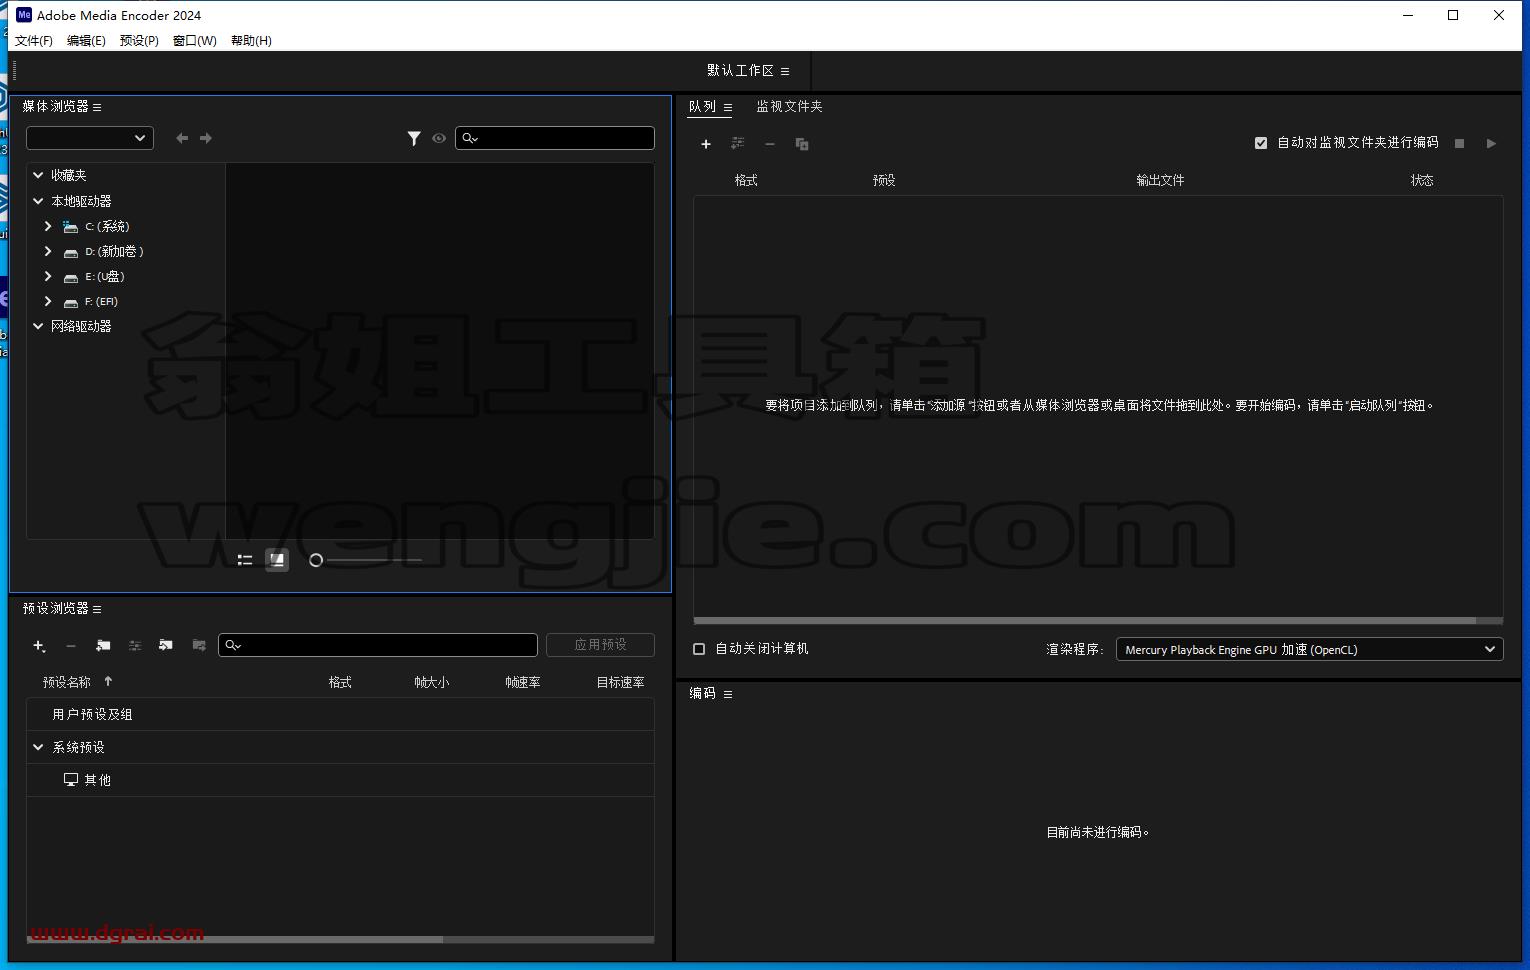Screen dimensions: 1530x970
Task: Switch media browser to list view
Action: coord(245,560)
